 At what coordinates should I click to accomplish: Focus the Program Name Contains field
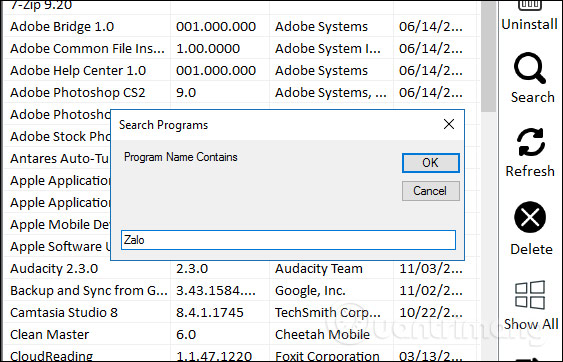click(x=288, y=240)
